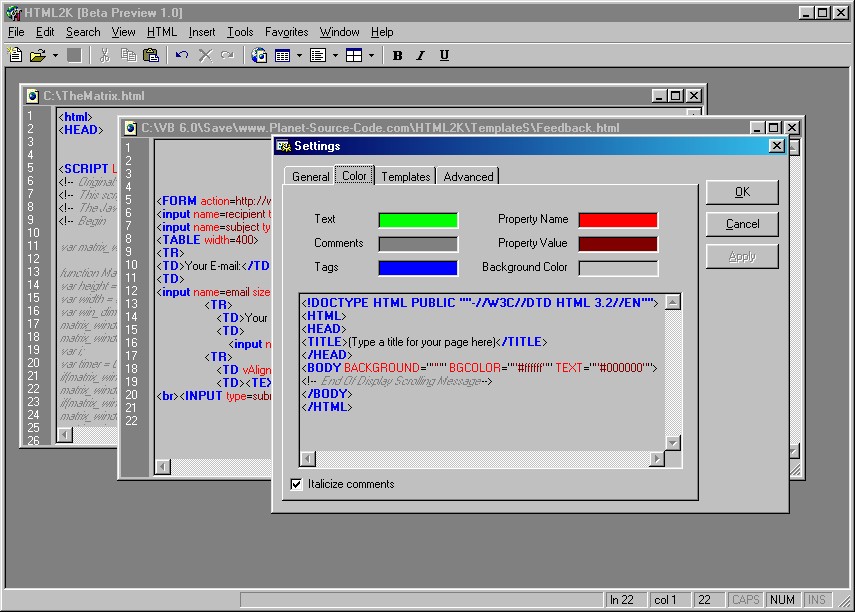The height and width of the screenshot is (612, 855).
Task: Uncheck the Italicize comments checkbox
Action: pyautogui.click(x=296, y=484)
